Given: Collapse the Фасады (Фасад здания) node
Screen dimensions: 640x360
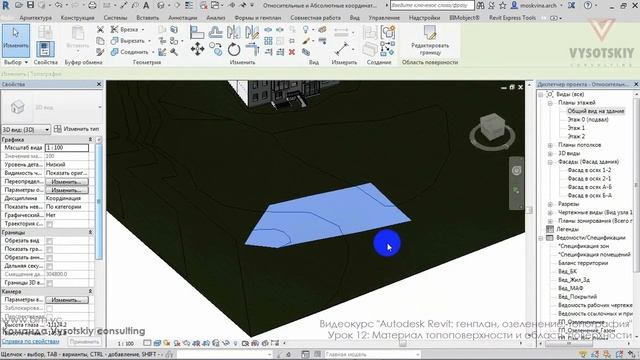Looking at the screenshot, I should (550, 162).
